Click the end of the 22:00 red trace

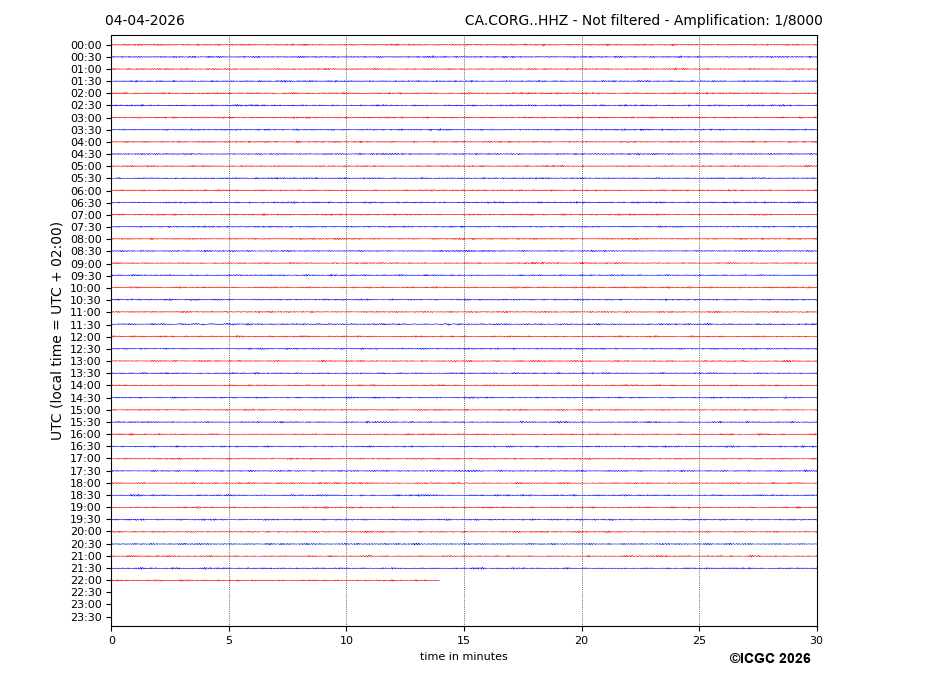tap(439, 580)
